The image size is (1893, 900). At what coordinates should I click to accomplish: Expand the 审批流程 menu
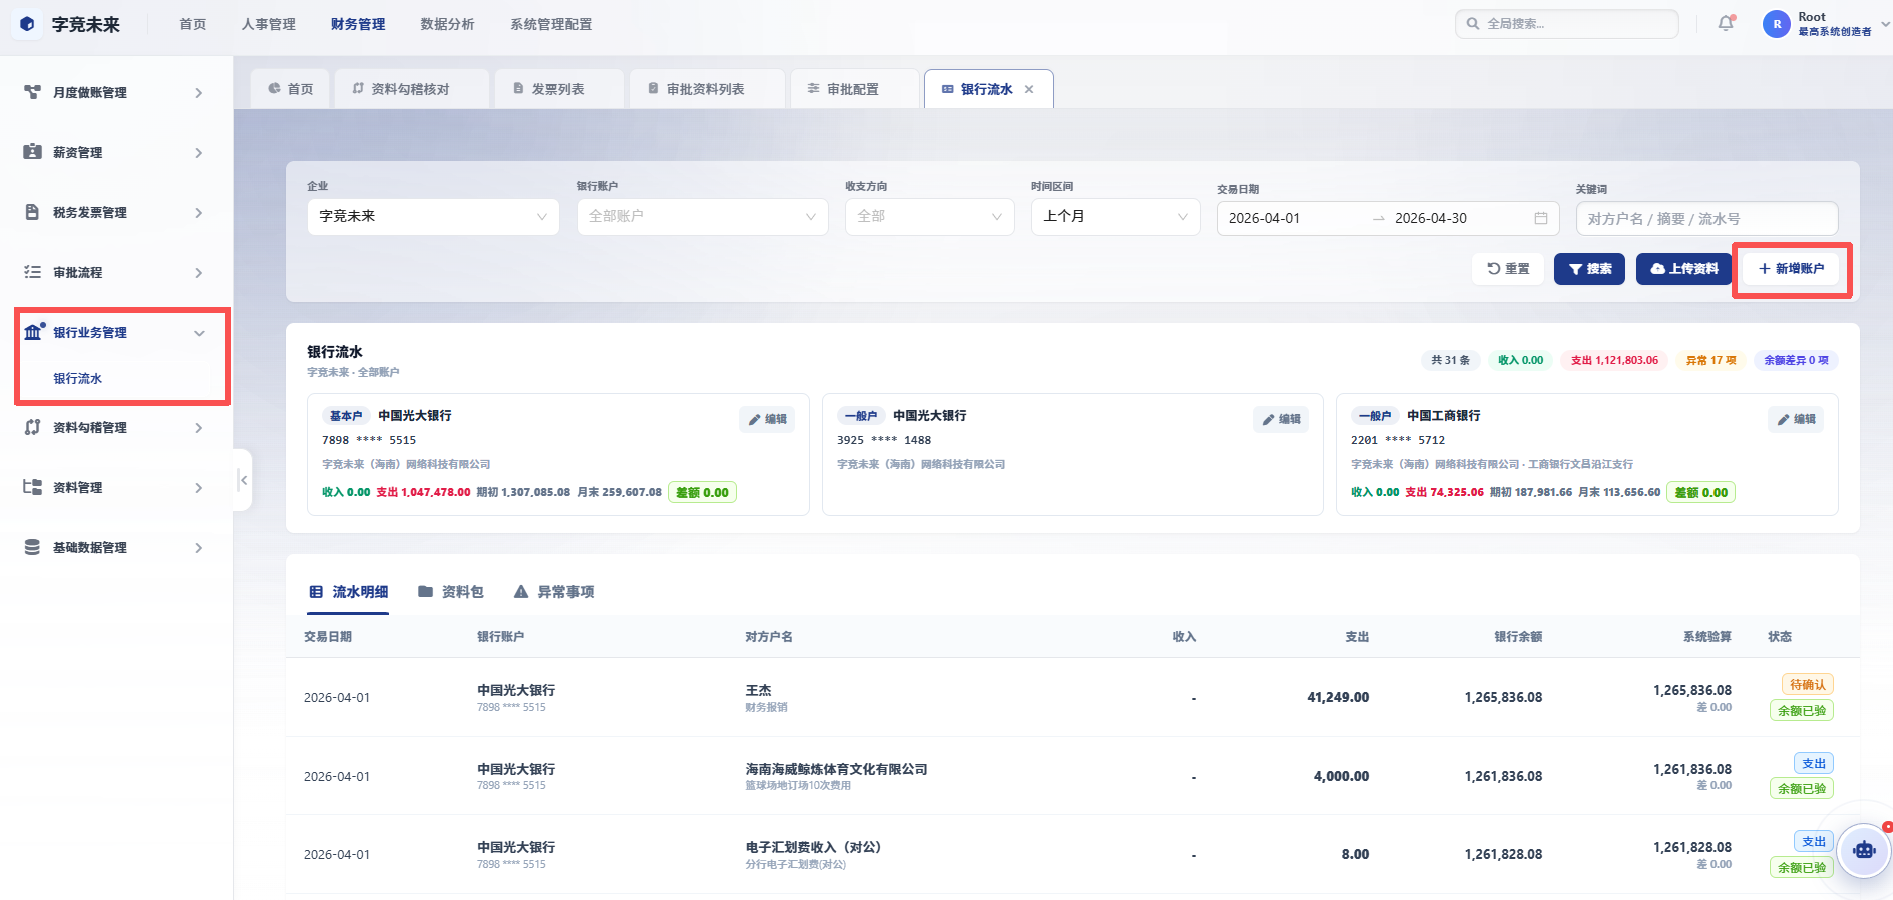(x=198, y=273)
